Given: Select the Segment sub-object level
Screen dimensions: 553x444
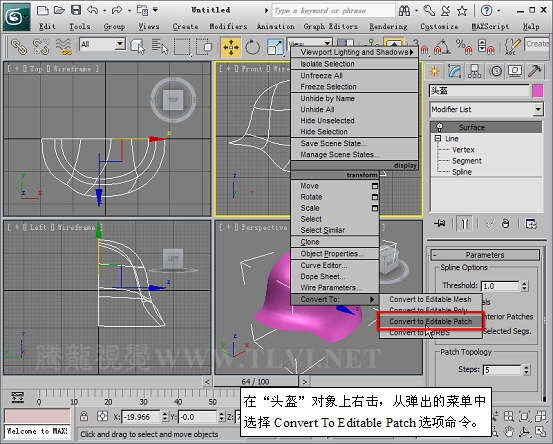Looking at the screenshot, I should click(467, 161).
